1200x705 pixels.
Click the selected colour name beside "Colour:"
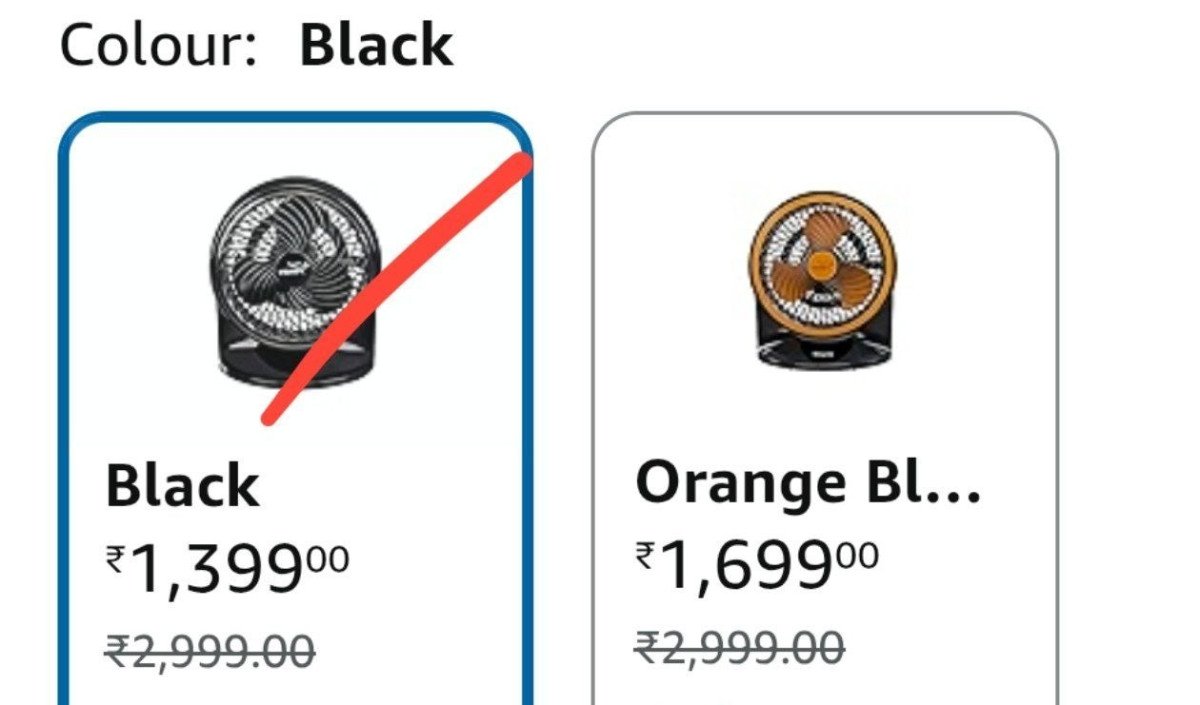point(376,46)
